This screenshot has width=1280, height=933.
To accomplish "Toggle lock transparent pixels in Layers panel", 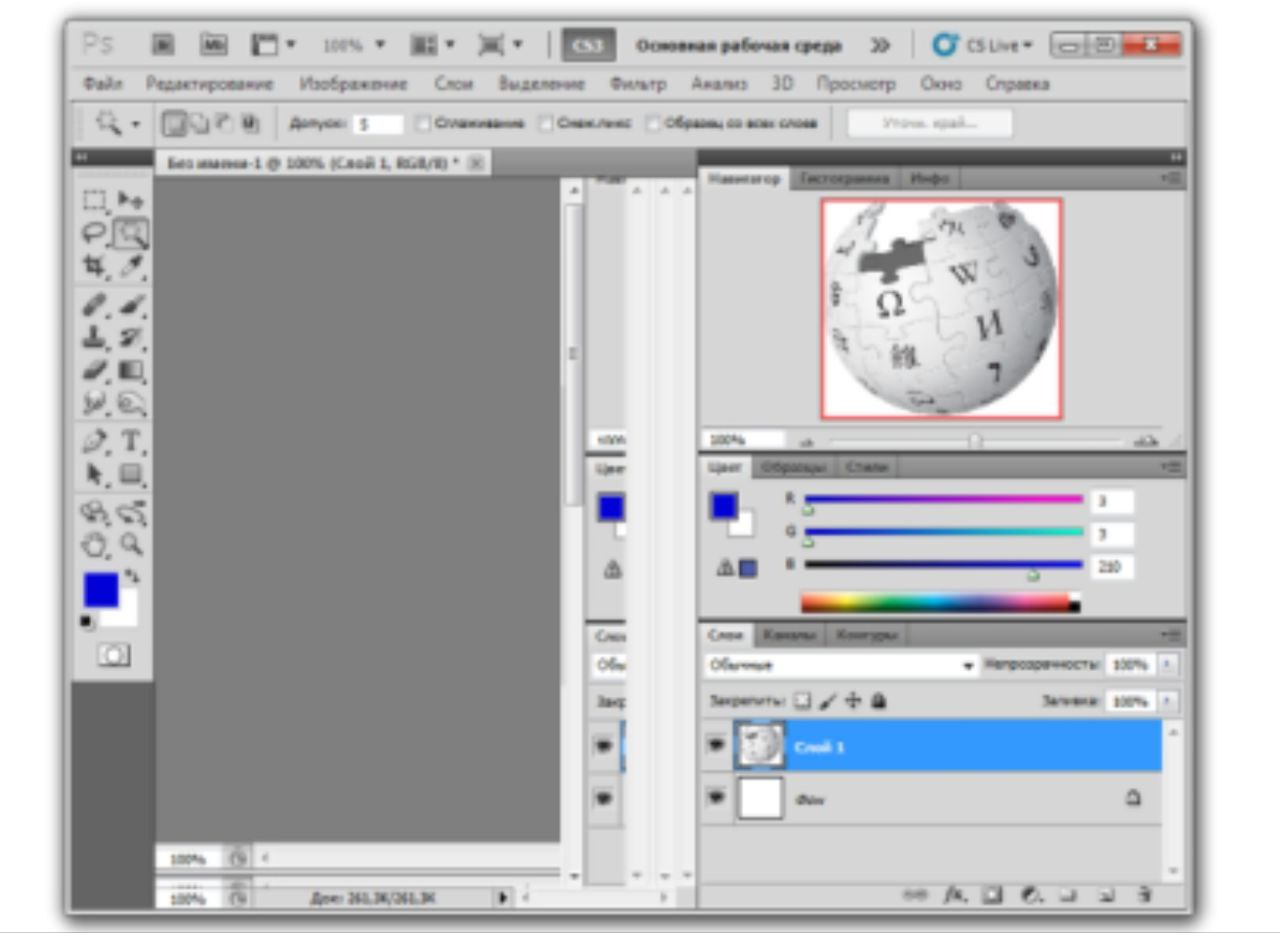I will point(802,701).
